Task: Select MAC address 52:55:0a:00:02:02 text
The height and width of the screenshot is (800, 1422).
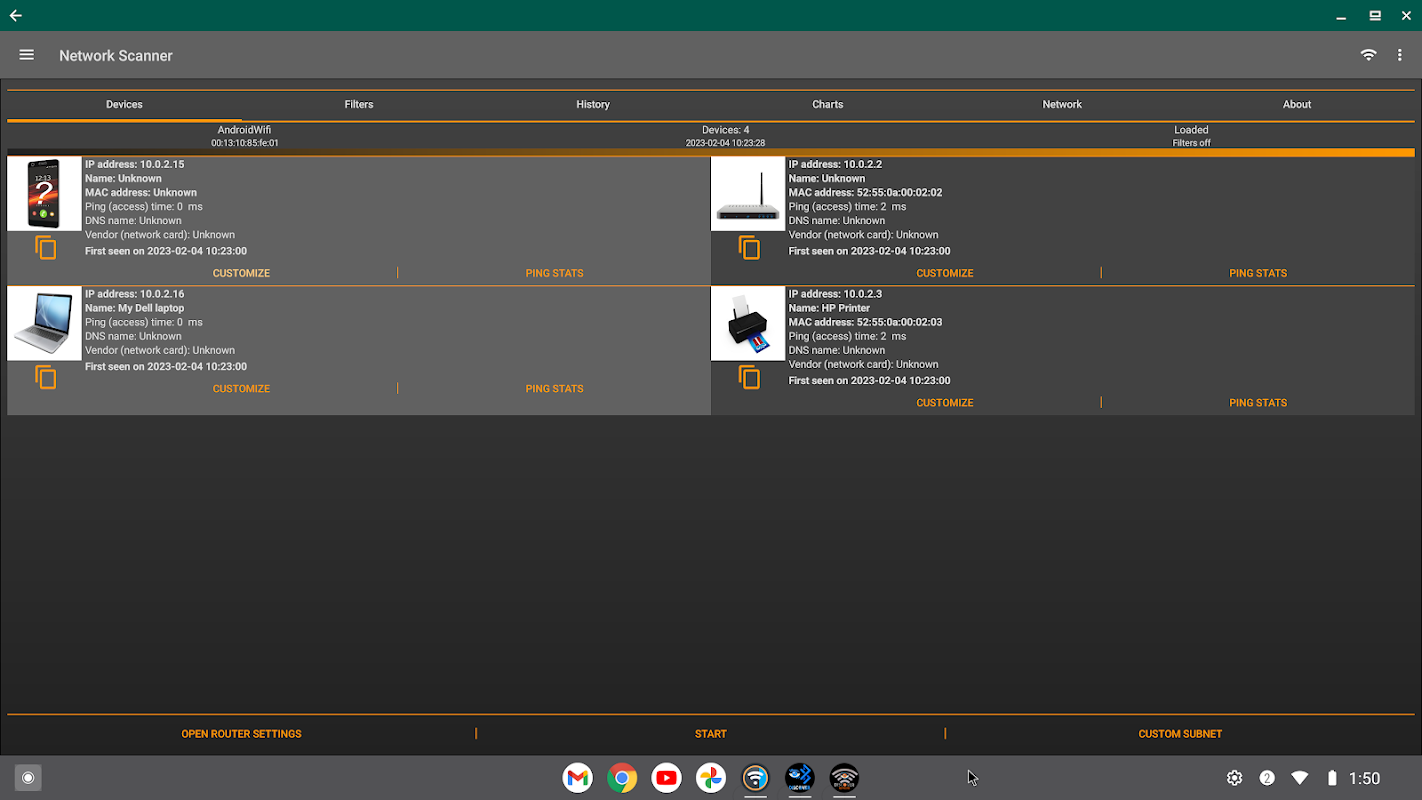Action: (x=865, y=193)
